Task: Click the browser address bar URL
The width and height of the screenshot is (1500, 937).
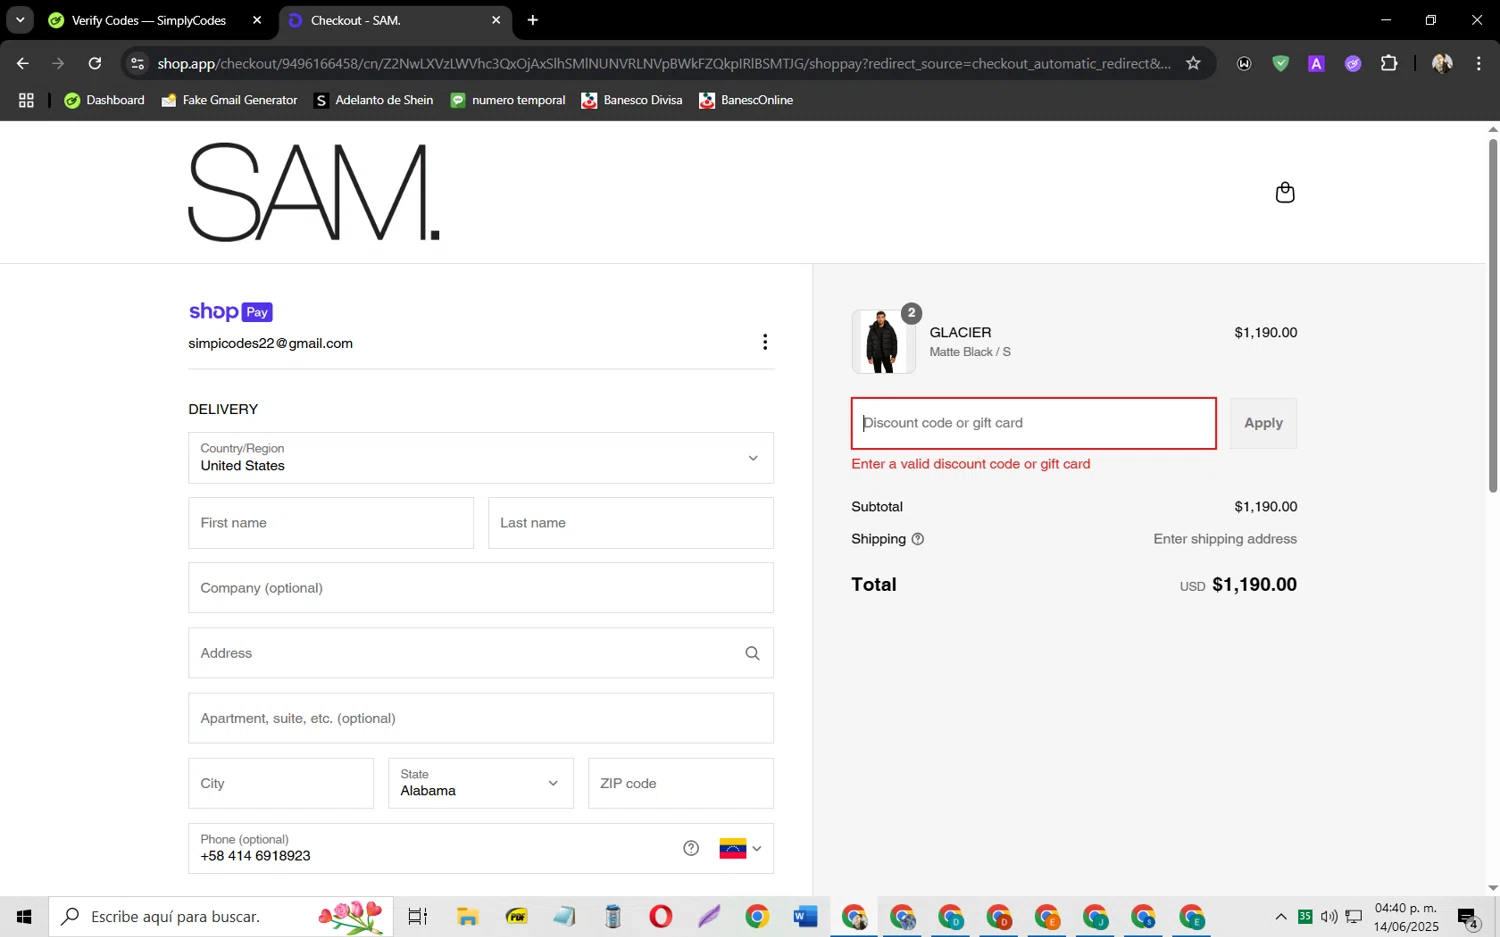Action: click(x=664, y=63)
